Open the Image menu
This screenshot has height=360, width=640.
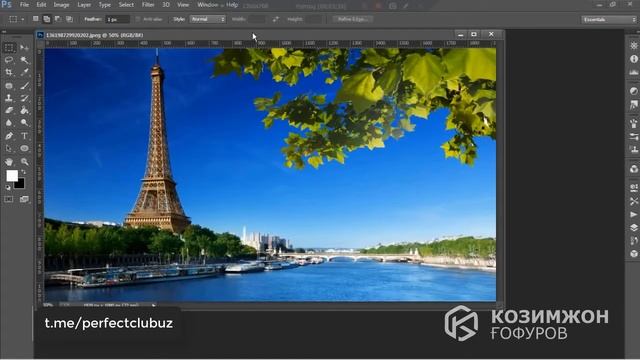(x=61, y=5)
